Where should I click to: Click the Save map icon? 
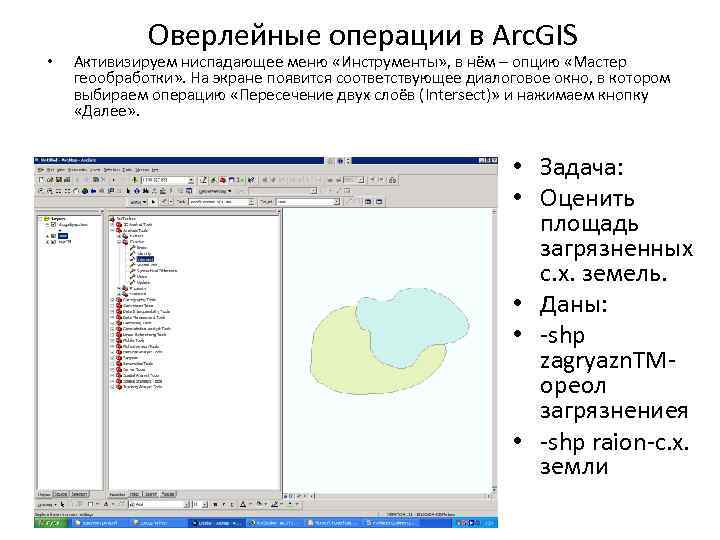59,180
